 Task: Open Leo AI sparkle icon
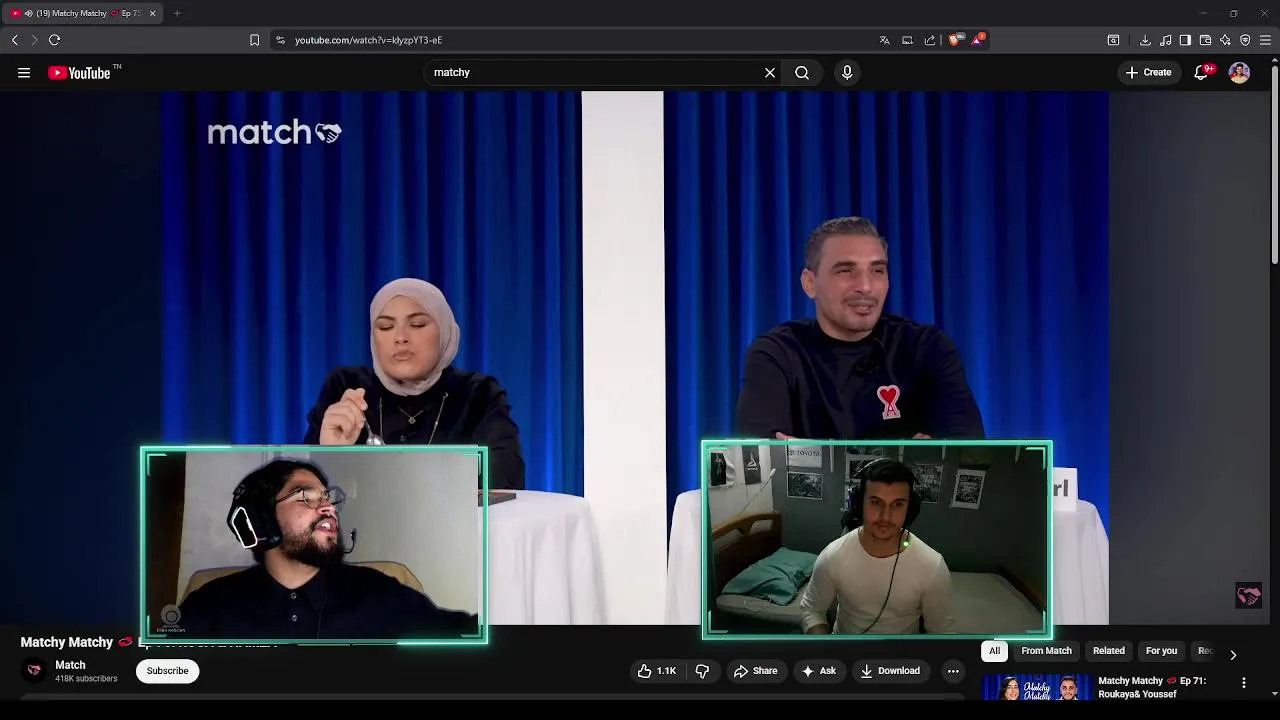[1225, 40]
